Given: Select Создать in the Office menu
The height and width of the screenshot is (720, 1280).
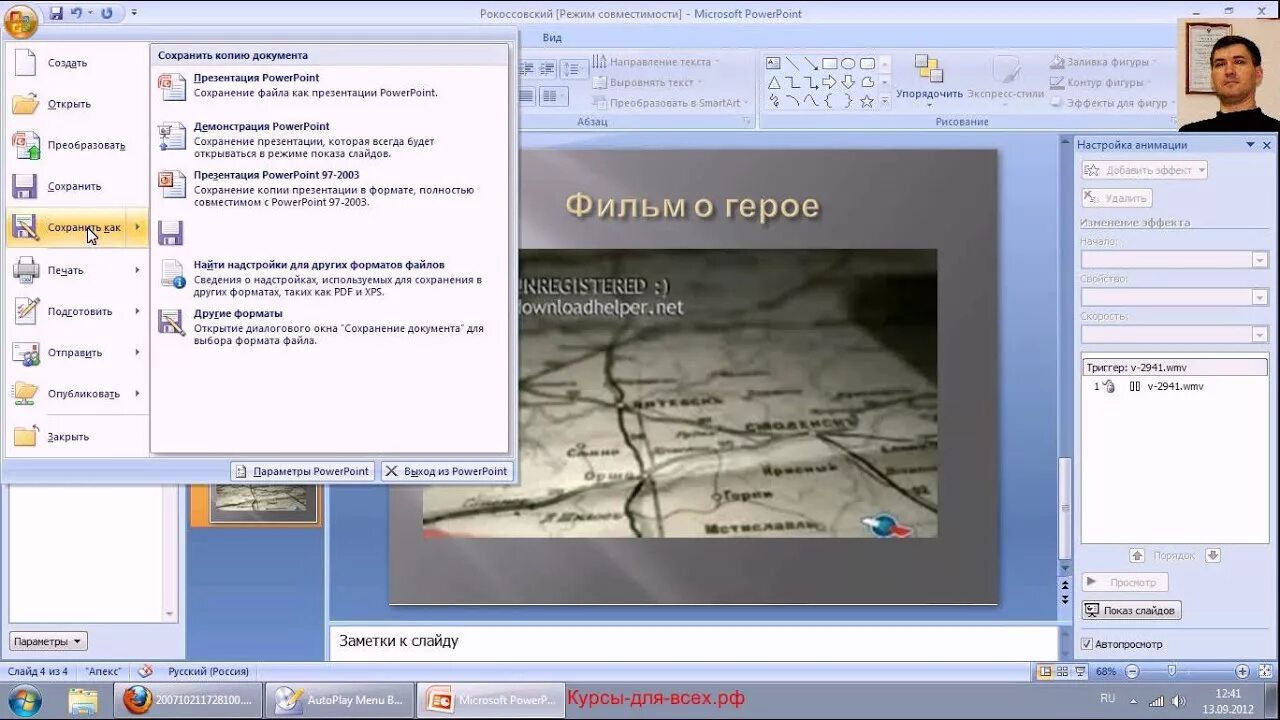Looking at the screenshot, I should pos(76,63).
